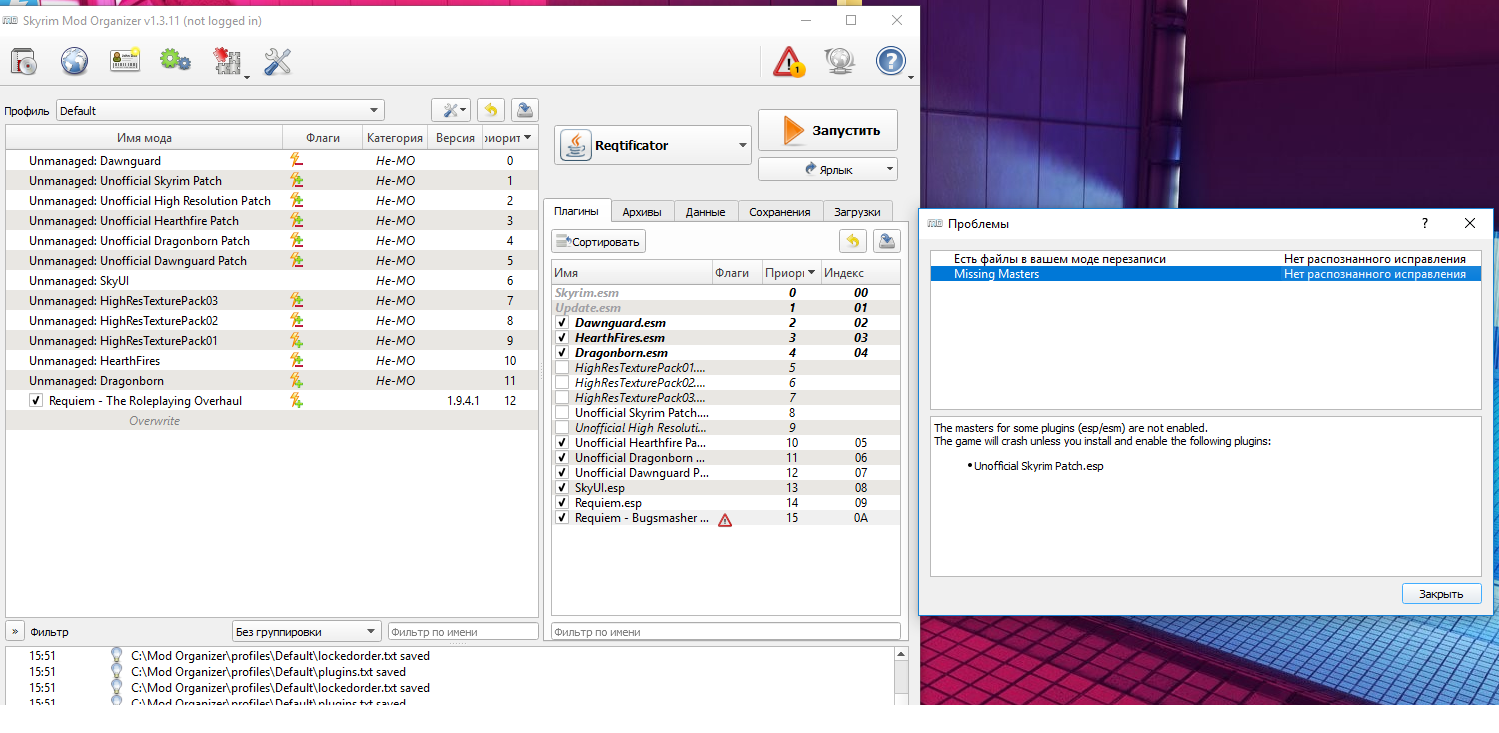
Task: Restore mod list backup next to profile
Action: [491, 110]
